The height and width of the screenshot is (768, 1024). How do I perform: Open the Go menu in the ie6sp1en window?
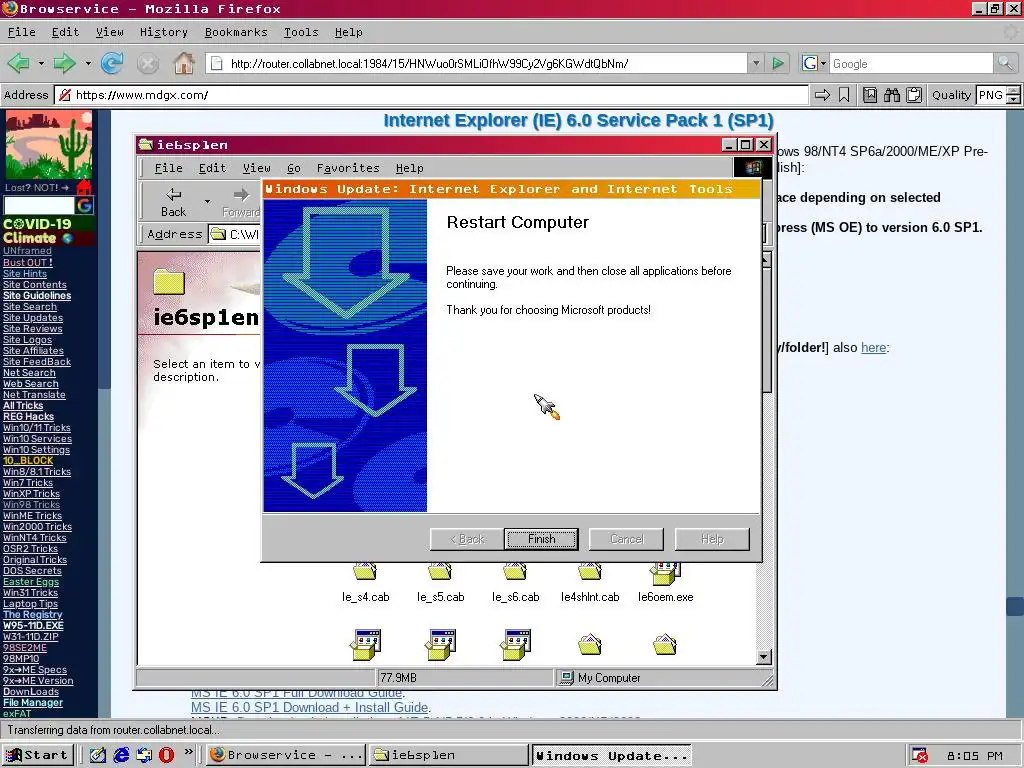[x=294, y=168]
